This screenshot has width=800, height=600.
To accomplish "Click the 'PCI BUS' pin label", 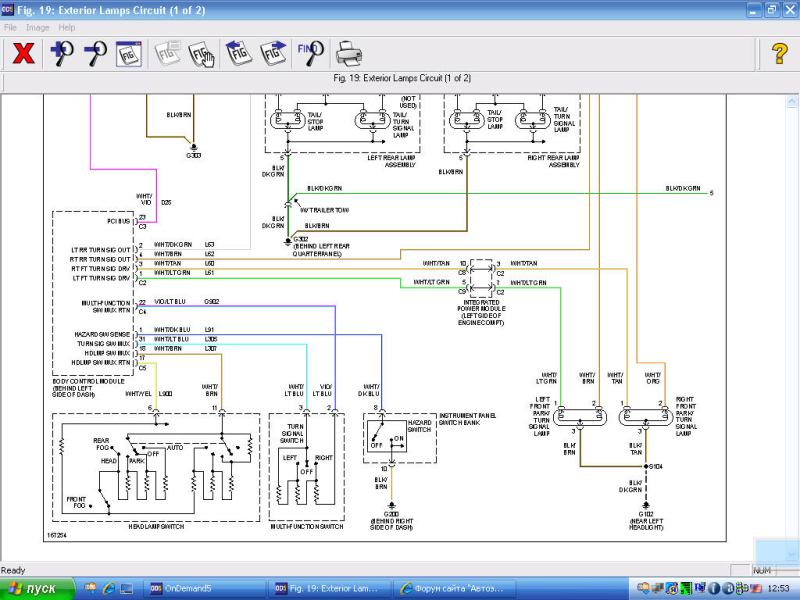I will pyautogui.click(x=118, y=221).
